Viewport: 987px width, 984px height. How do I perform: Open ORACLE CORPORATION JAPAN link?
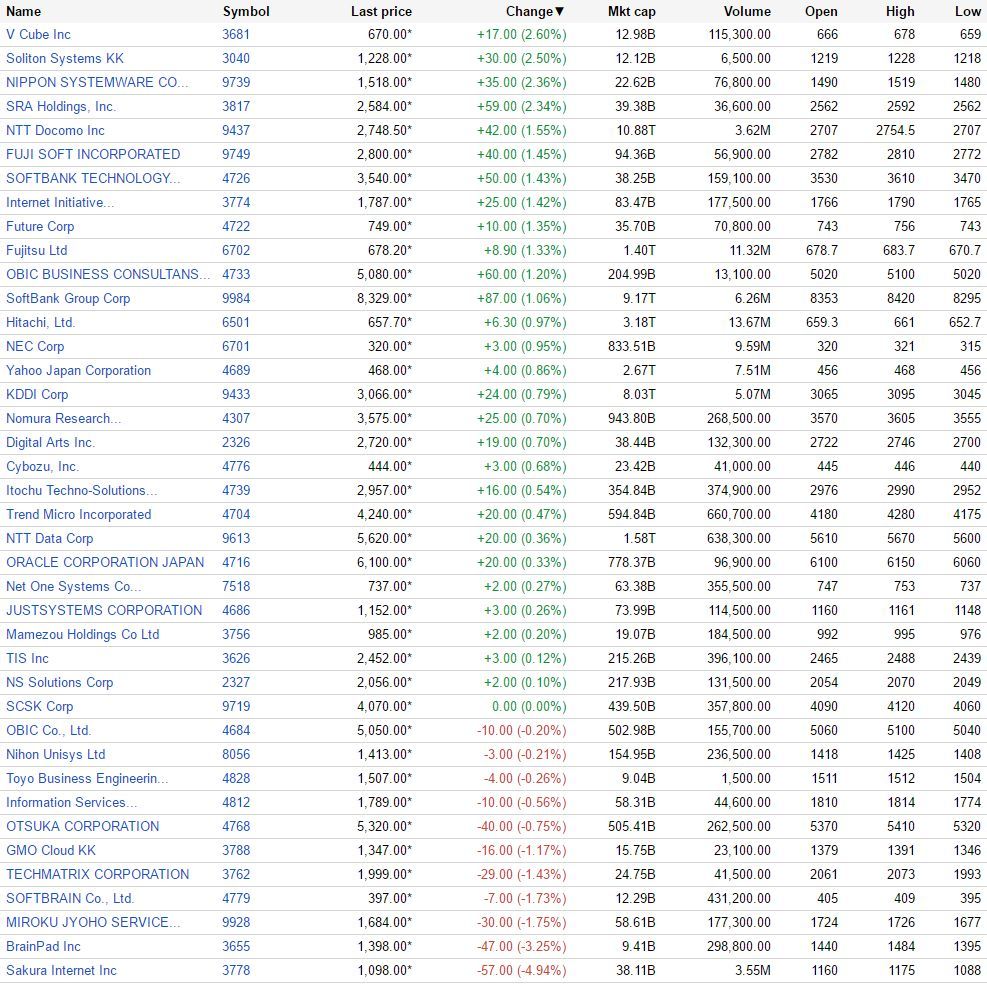(x=105, y=562)
